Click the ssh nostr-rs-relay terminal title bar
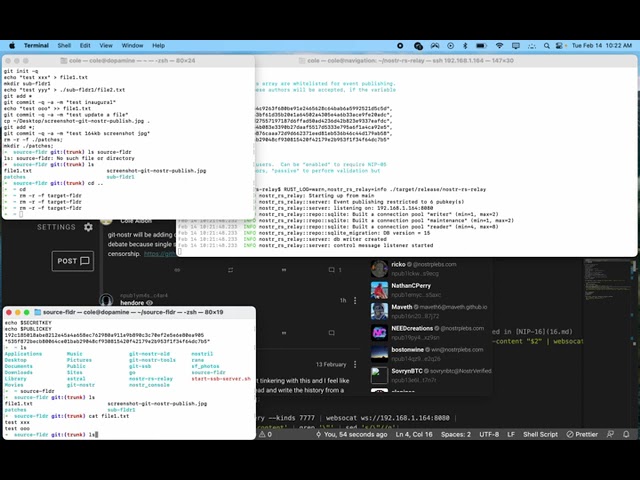Image resolution: width=640 pixels, height=480 pixels. pyautogui.click(x=410, y=60)
